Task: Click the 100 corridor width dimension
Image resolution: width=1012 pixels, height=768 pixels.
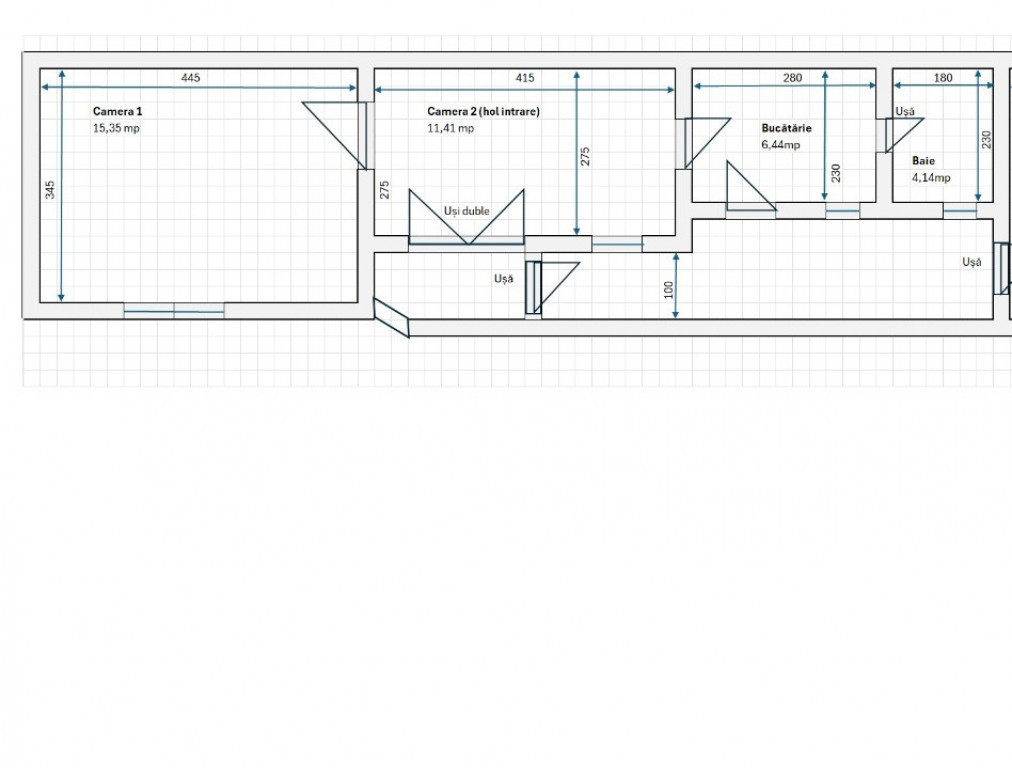Action: [x=669, y=290]
